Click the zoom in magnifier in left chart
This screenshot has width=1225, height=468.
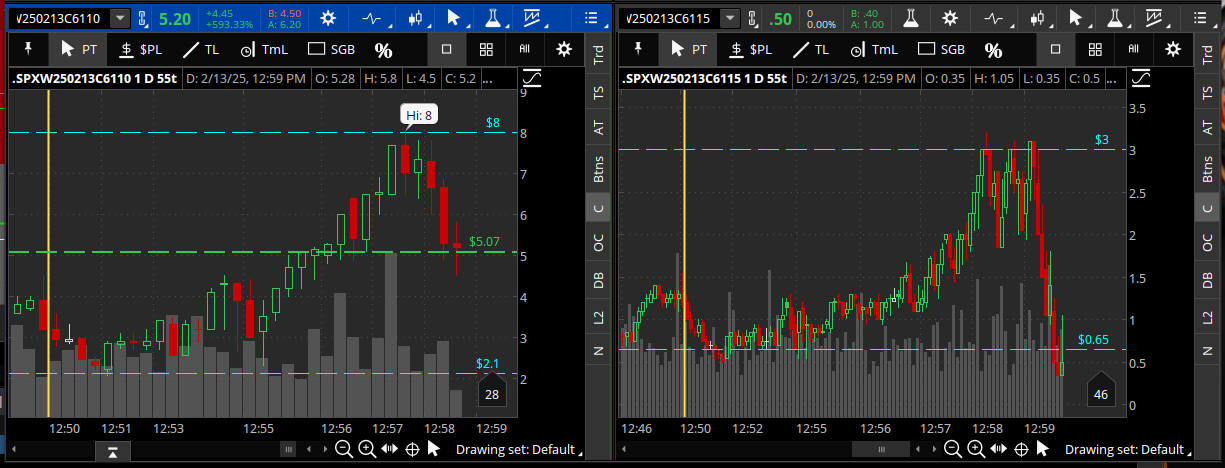[x=367, y=449]
